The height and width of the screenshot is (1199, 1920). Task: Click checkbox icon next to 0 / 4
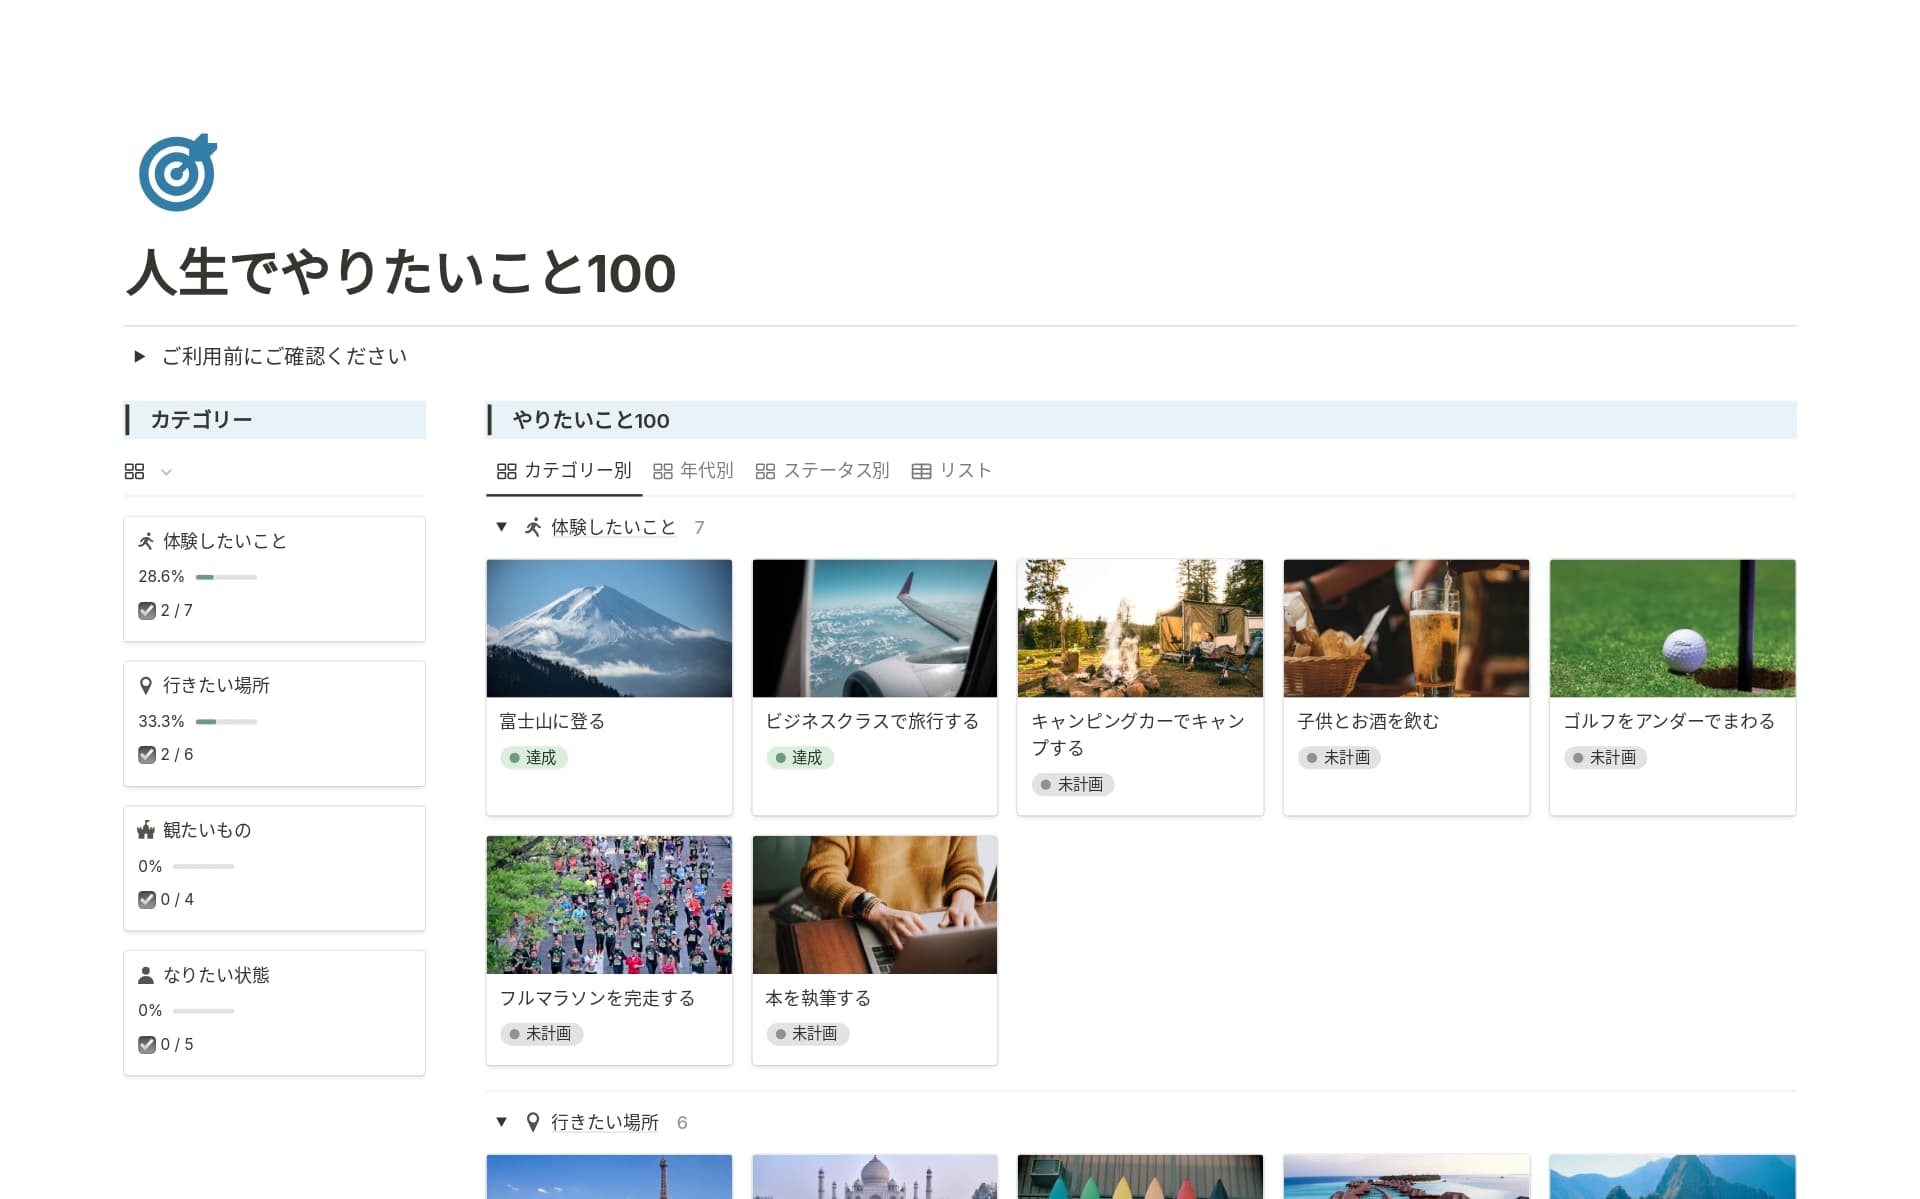[147, 899]
